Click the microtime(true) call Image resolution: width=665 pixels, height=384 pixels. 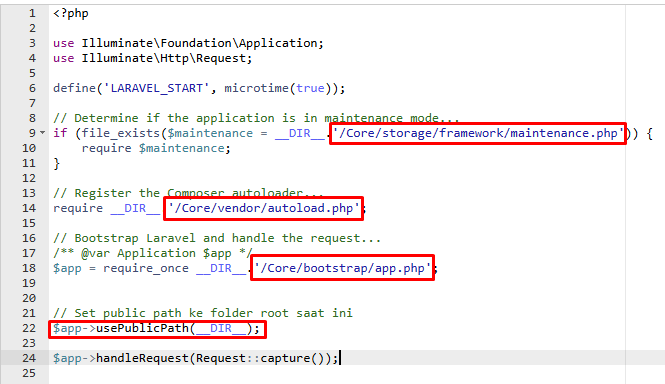(x=277, y=88)
